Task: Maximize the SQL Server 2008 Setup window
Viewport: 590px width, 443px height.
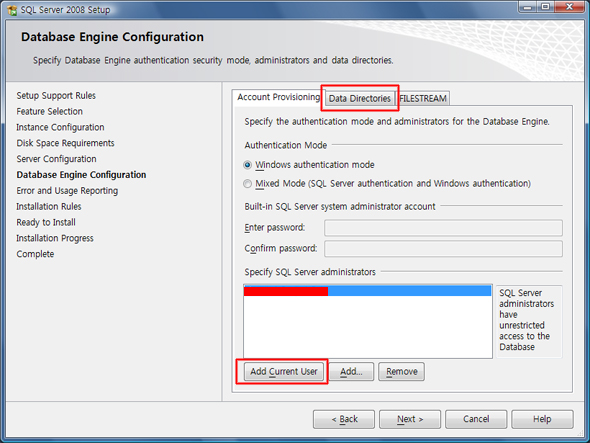Action: click(545, 7)
